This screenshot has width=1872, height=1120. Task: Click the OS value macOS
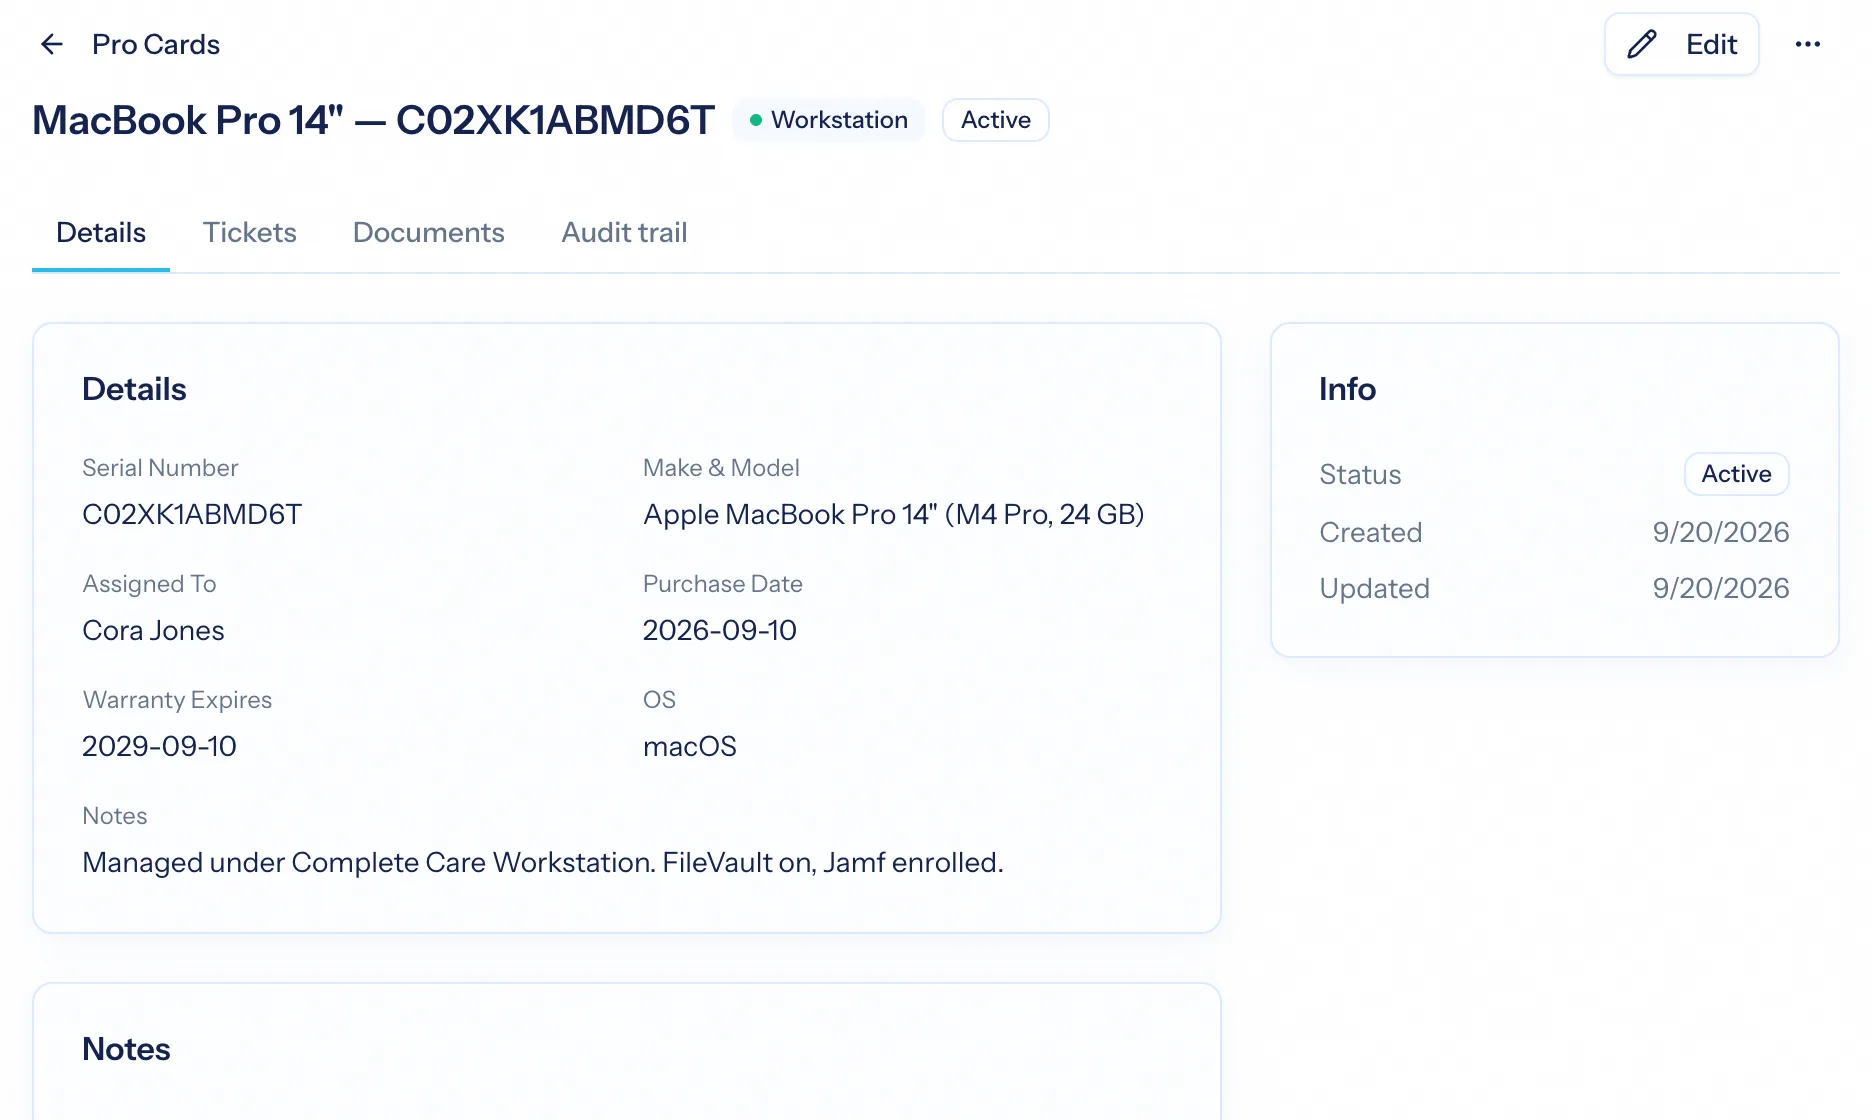click(x=690, y=746)
